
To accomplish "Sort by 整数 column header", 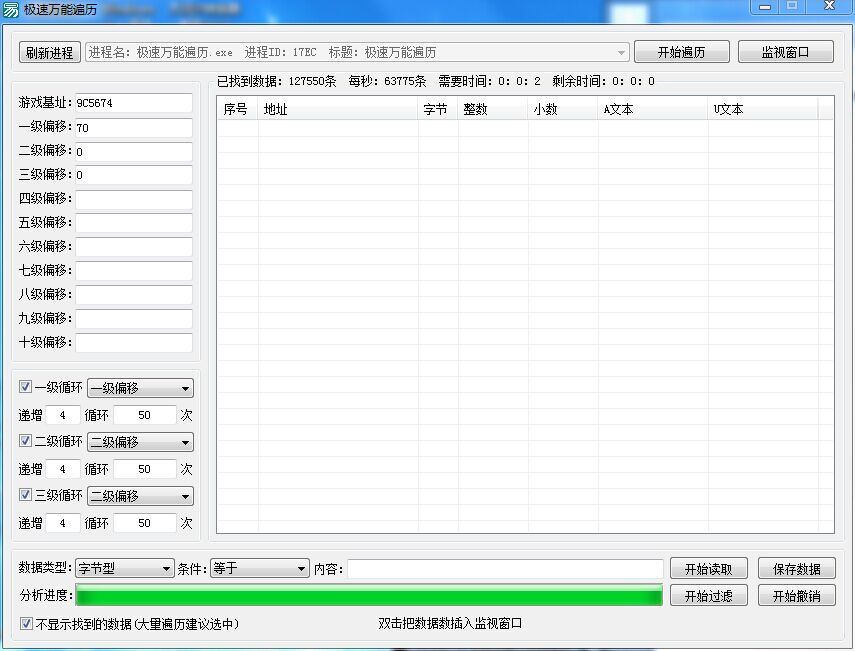I will pyautogui.click(x=493, y=109).
